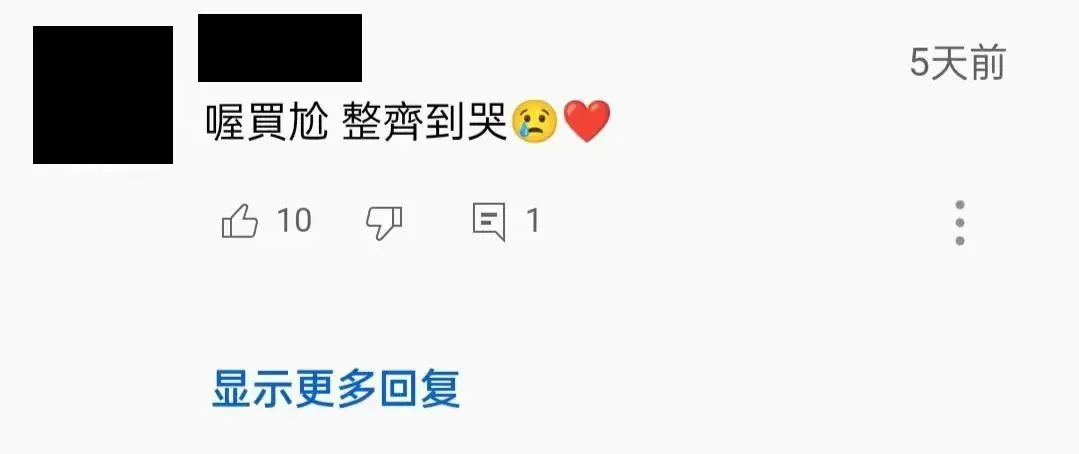The height and width of the screenshot is (454, 1079).
Task: Click the 5天前 timestamp
Action: coord(958,63)
